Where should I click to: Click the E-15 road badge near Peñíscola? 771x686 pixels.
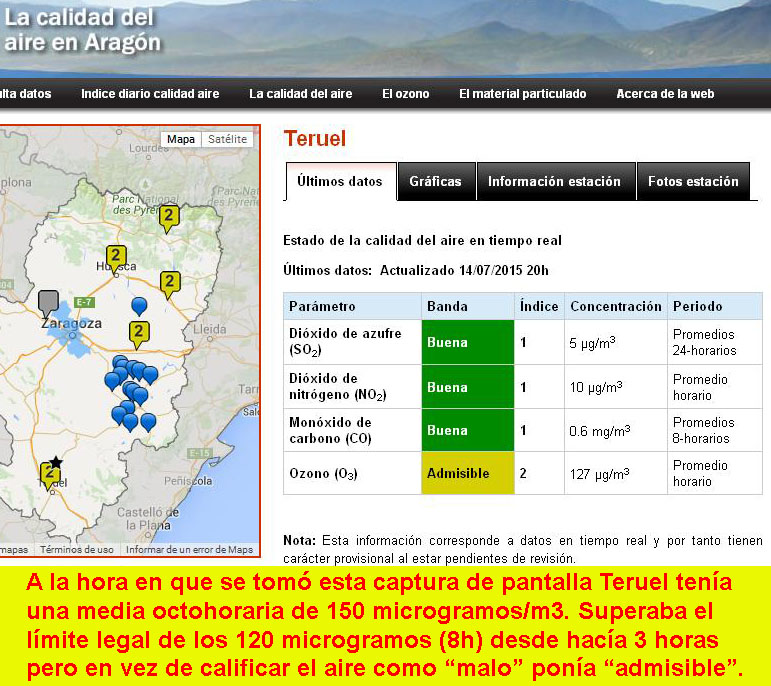[x=199, y=453]
